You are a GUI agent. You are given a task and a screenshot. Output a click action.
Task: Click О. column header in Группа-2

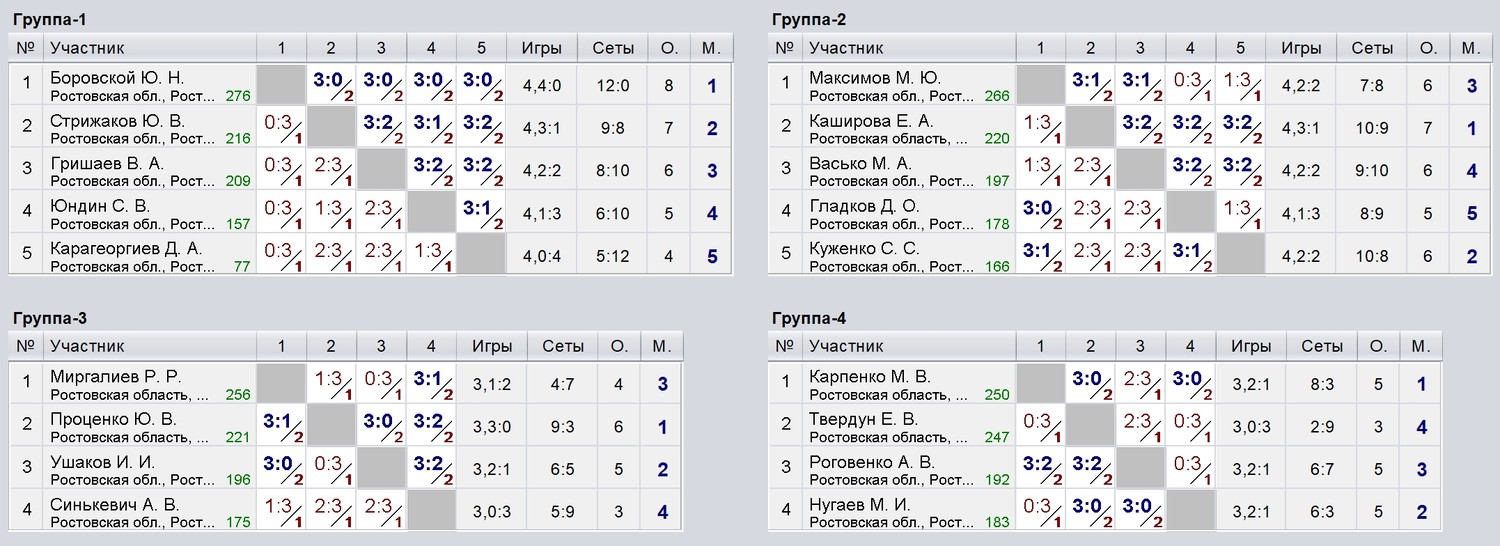coord(1428,47)
